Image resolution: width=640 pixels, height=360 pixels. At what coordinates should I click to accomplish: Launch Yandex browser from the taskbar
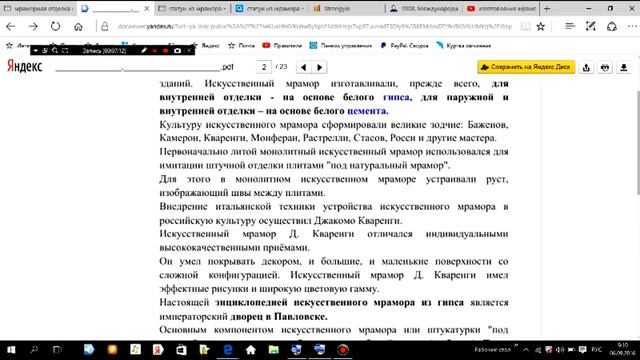(x=158, y=350)
